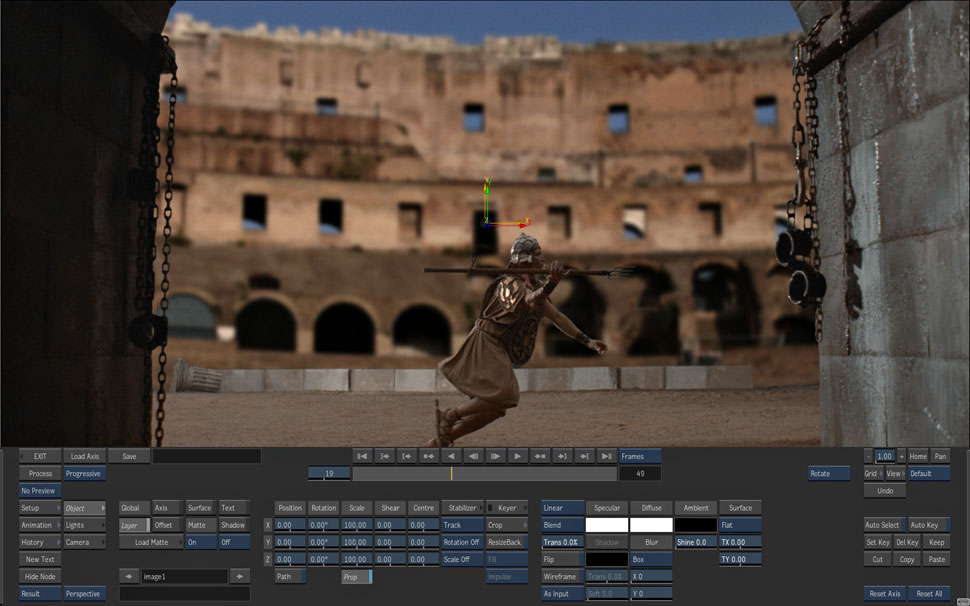This screenshot has width=970, height=606.
Task: Click the Play forward transport button
Action: click(518, 456)
